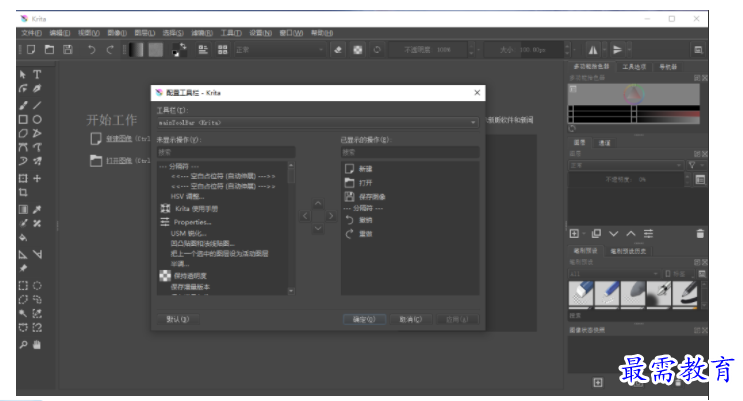Click the opacity slider in toolbar
The image size is (743, 401).
[428, 50]
